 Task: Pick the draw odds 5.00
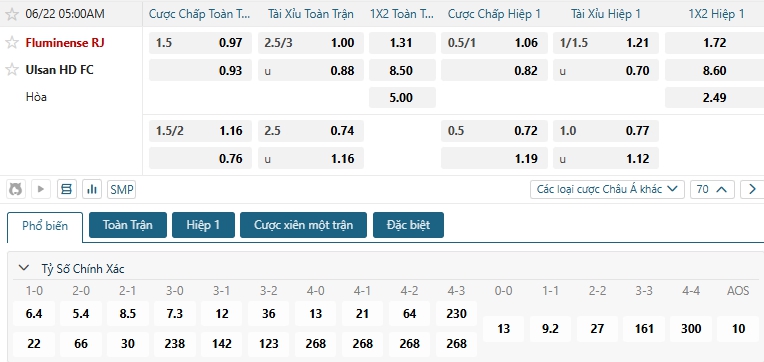[x=402, y=97]
